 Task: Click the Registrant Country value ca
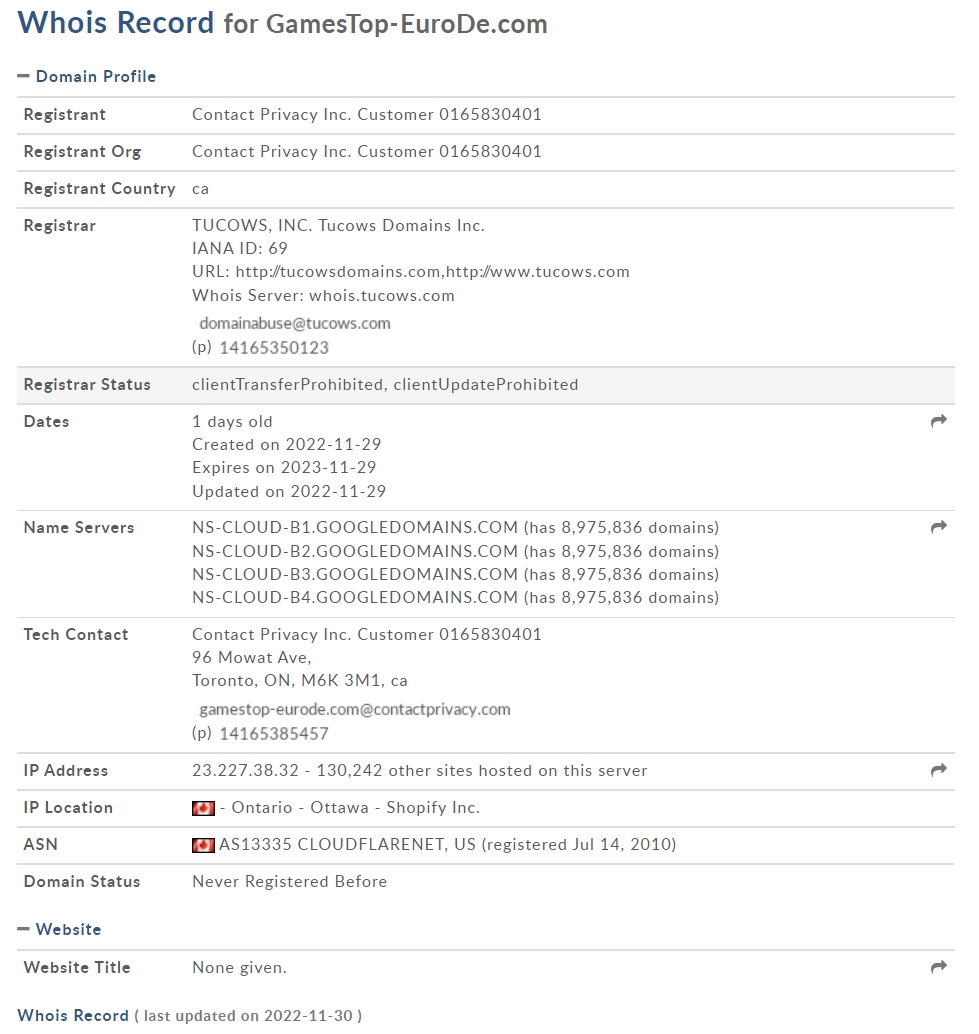point(200,189)
